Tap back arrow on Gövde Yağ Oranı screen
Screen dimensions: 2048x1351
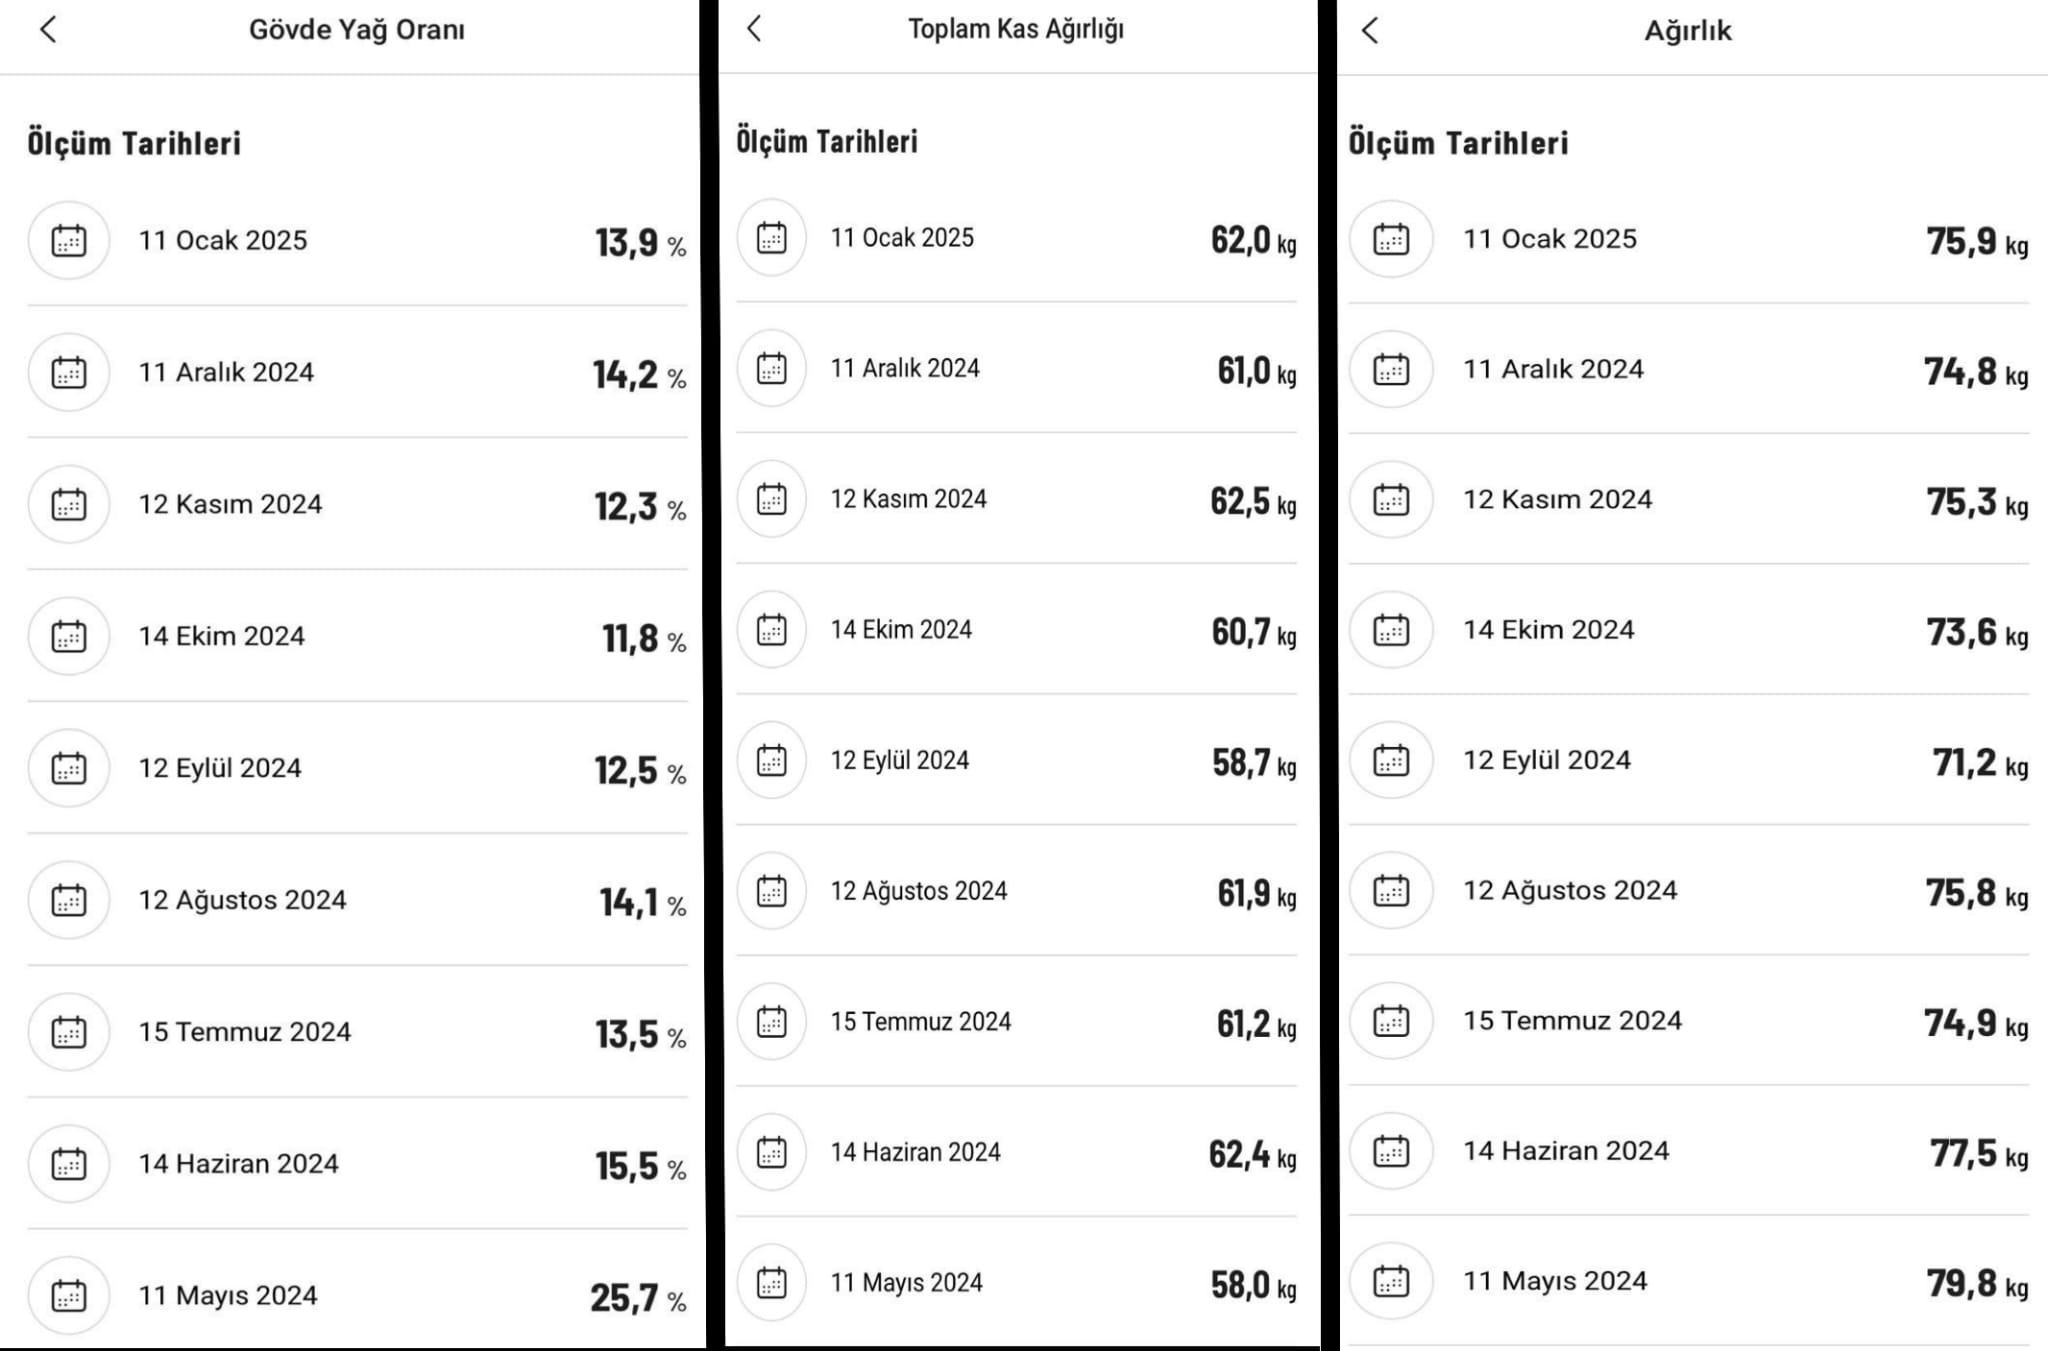pos(48,30)
